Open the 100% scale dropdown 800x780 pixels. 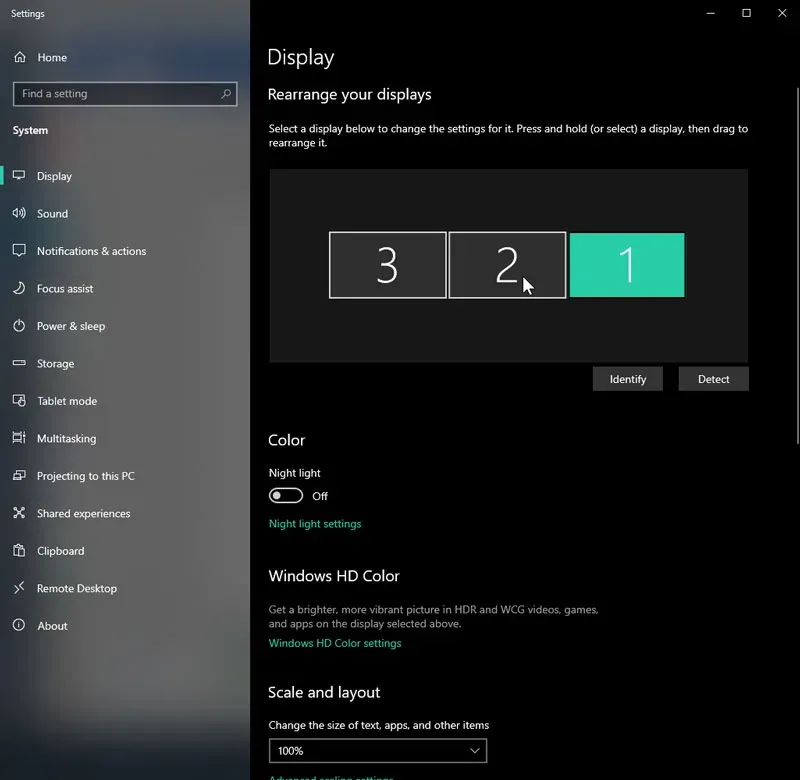tap(378, 750)
